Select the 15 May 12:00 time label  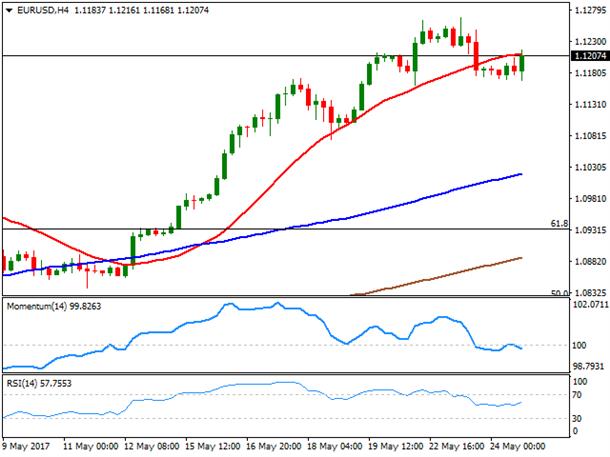[x=212, y=446]
